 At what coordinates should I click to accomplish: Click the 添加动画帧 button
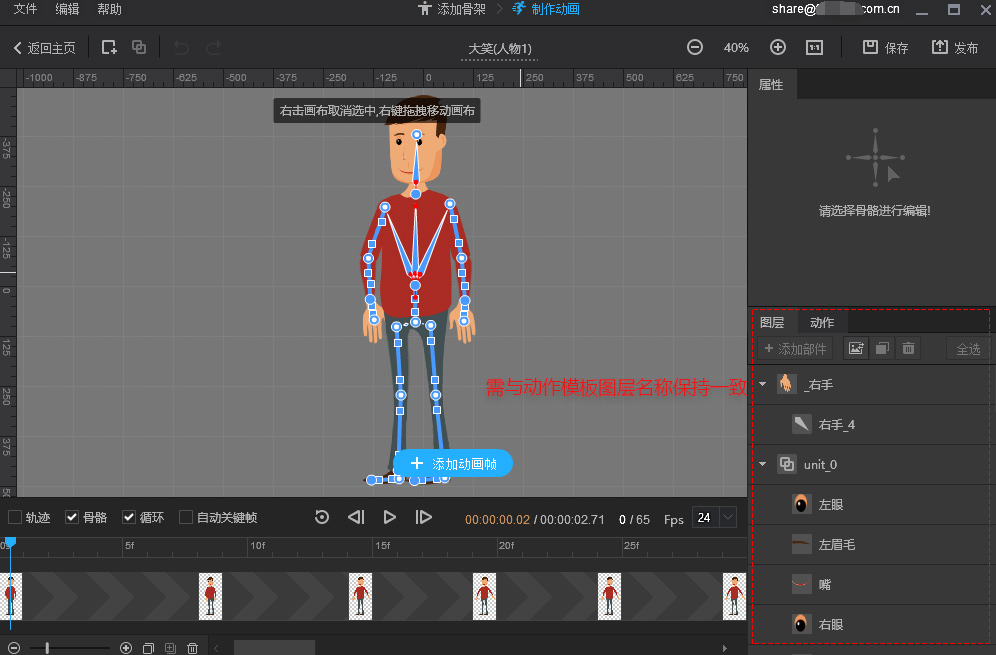click(x=453, y=464)
